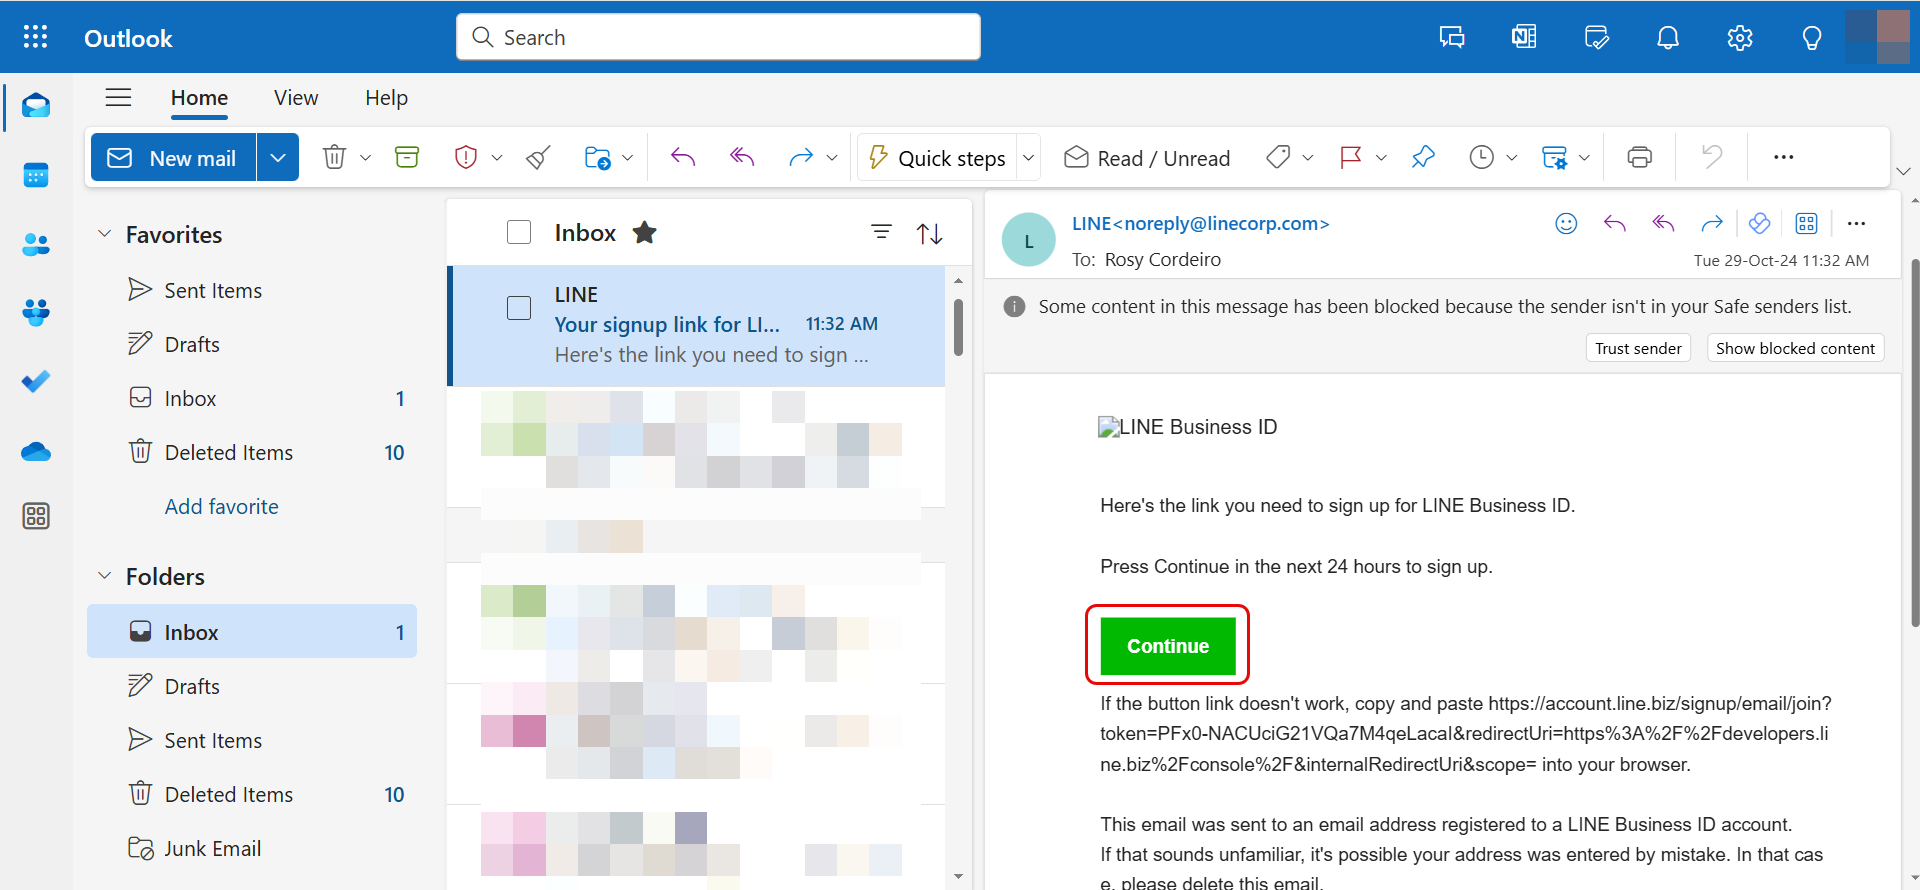Click in the Search box
Image resolution: width=1920 pixels, height=890 pixels.
click(718, 38)
